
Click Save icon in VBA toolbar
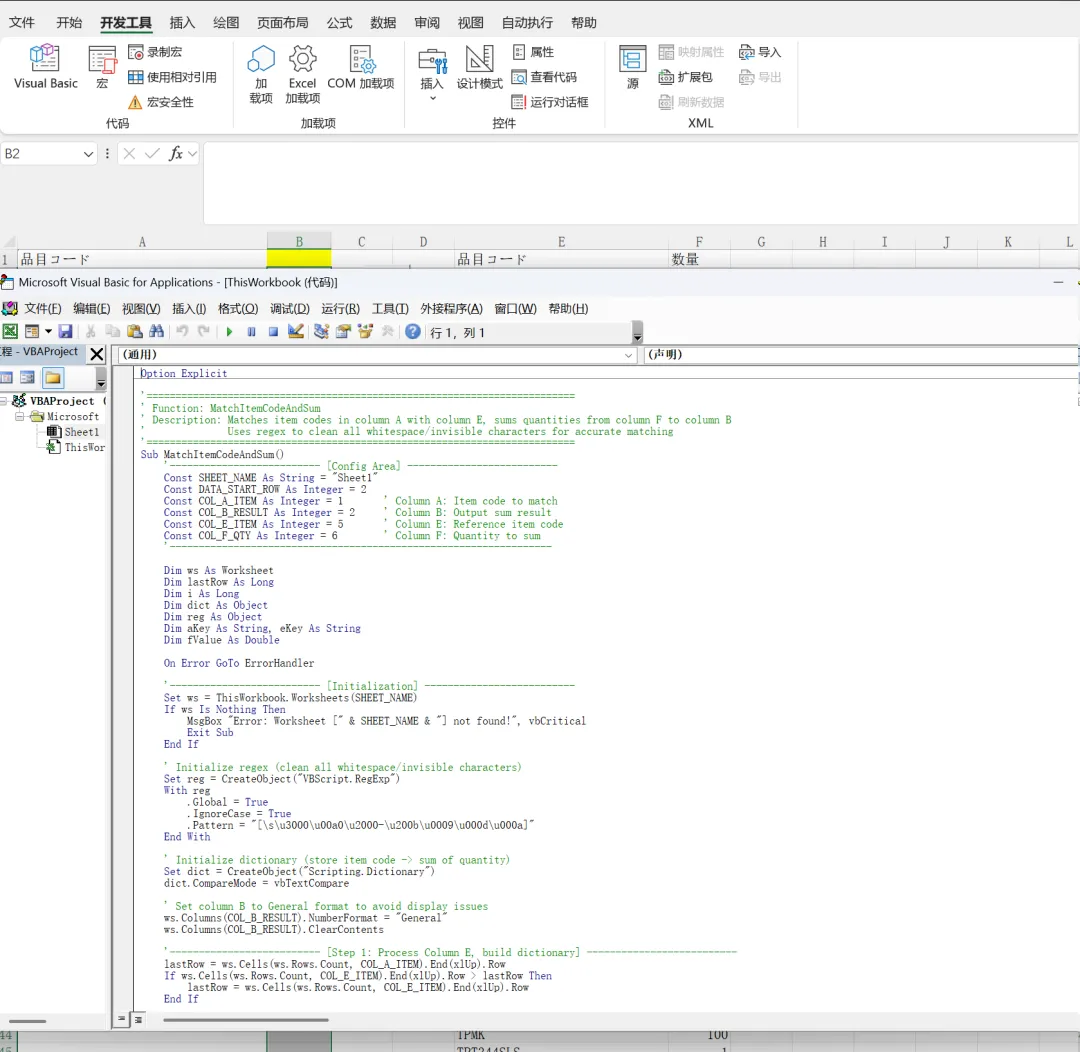[x=65, y=331]
